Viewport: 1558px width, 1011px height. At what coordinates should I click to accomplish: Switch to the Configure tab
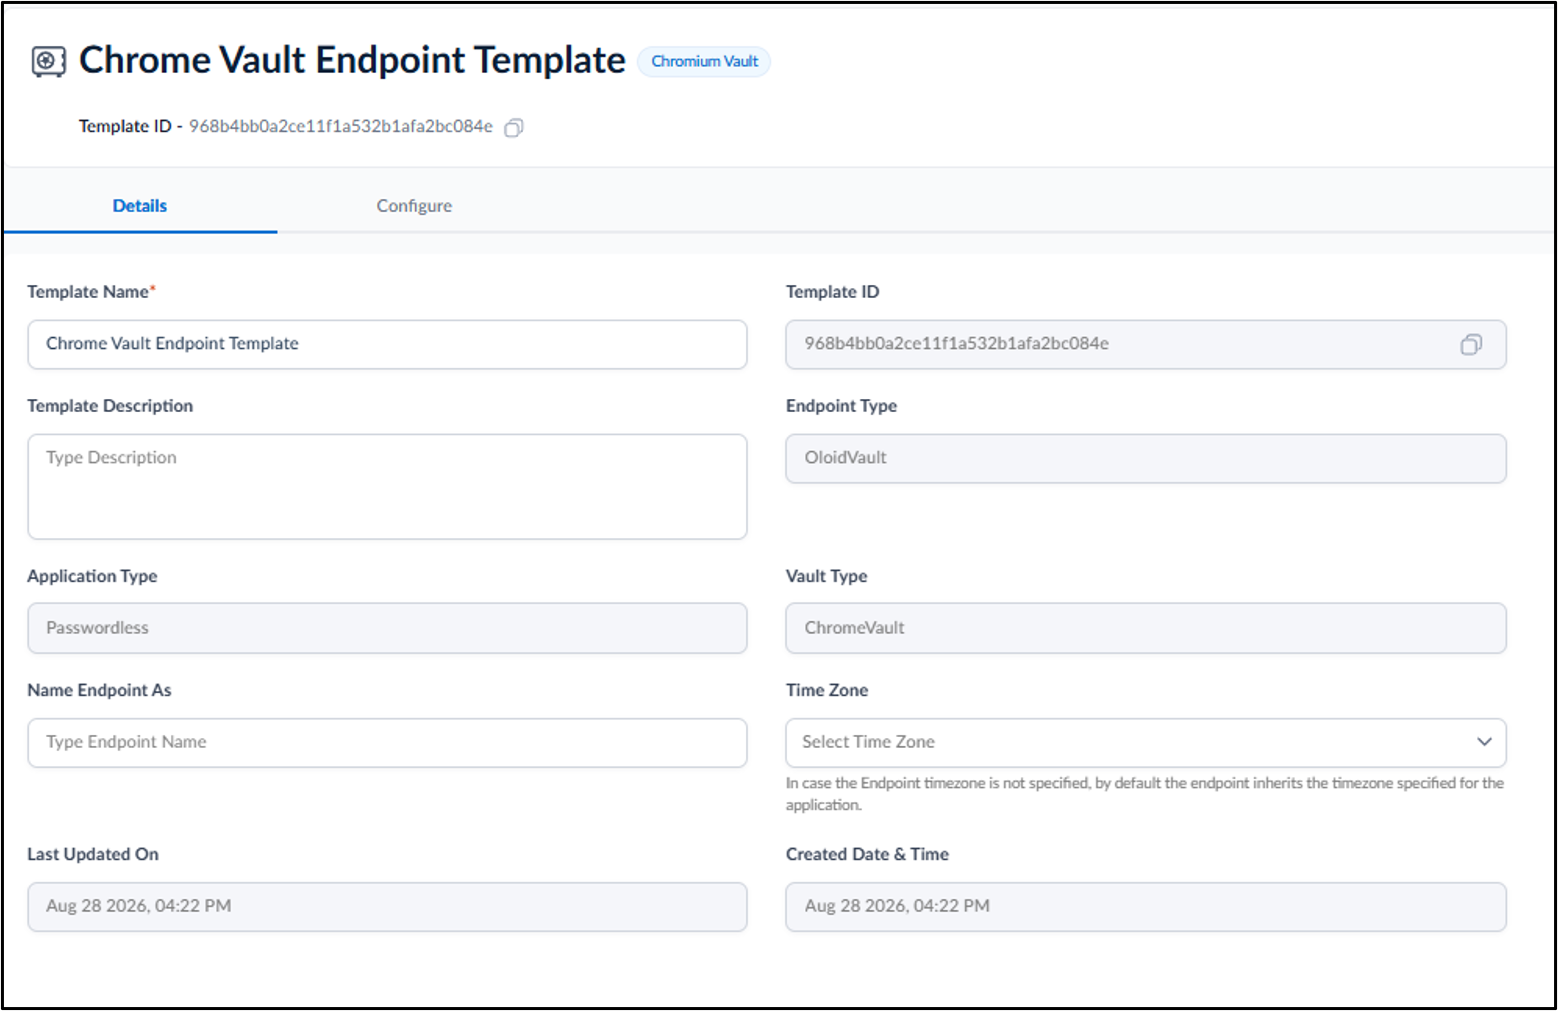coord(414,206)
